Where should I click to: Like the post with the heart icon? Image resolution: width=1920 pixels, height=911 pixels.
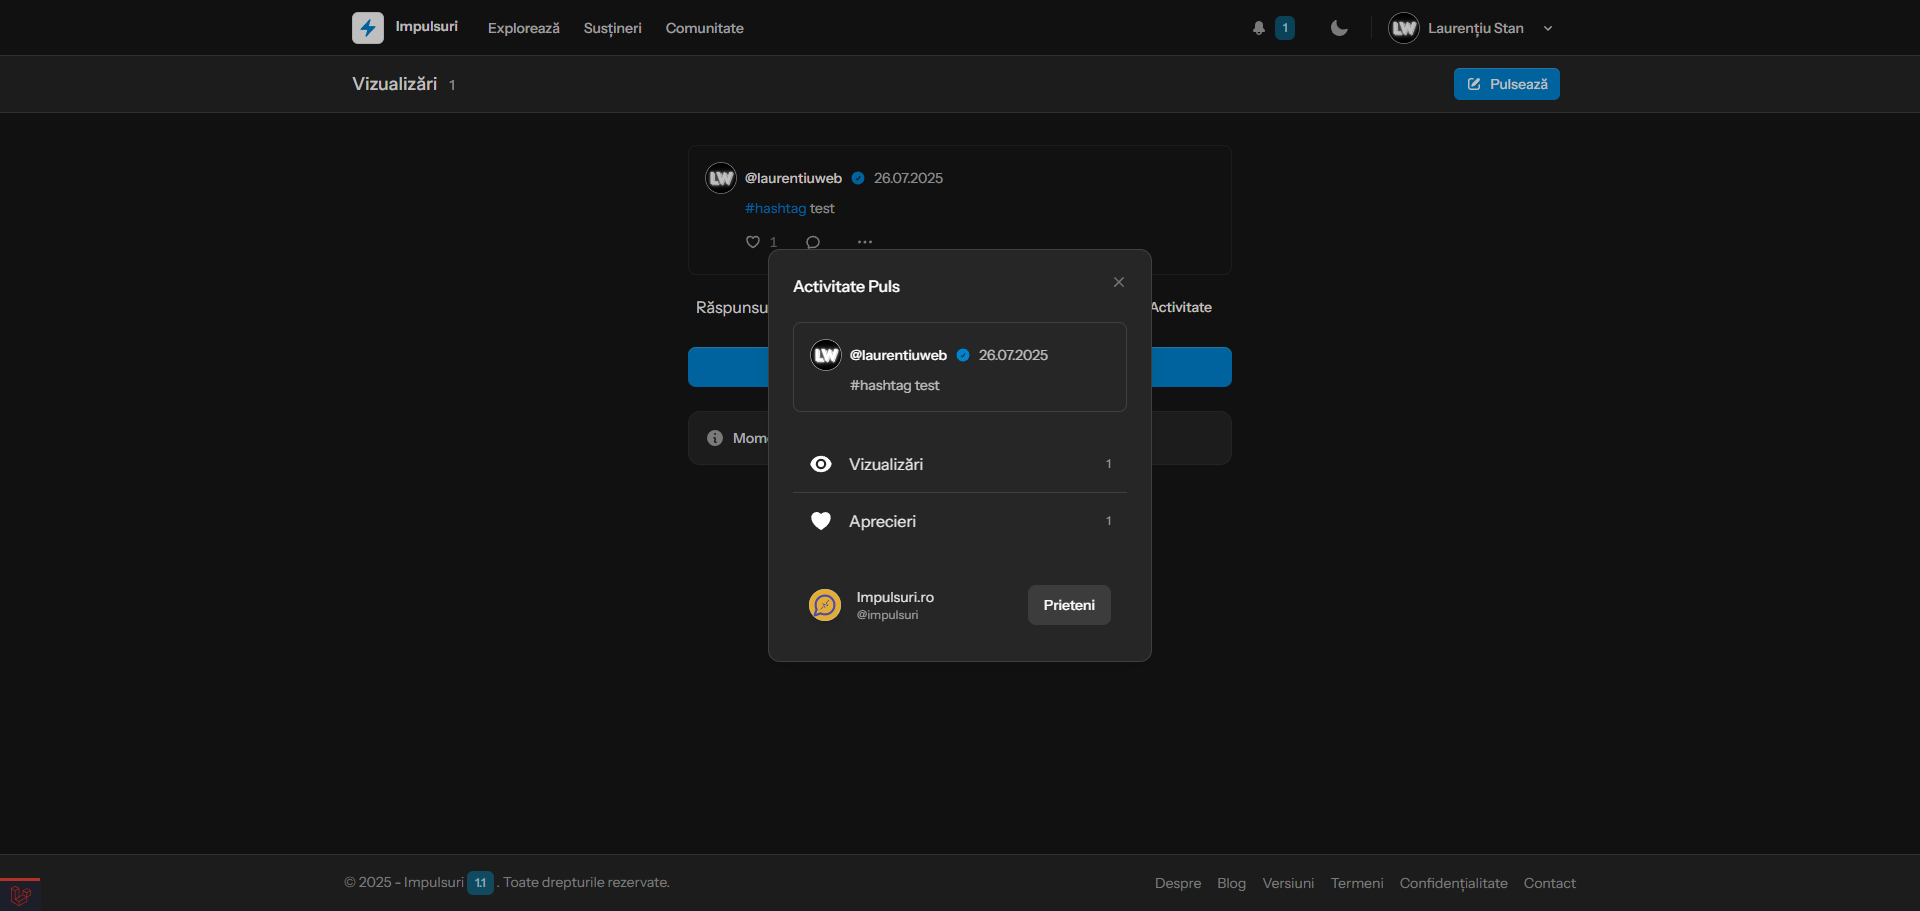(x=753, y=242)
